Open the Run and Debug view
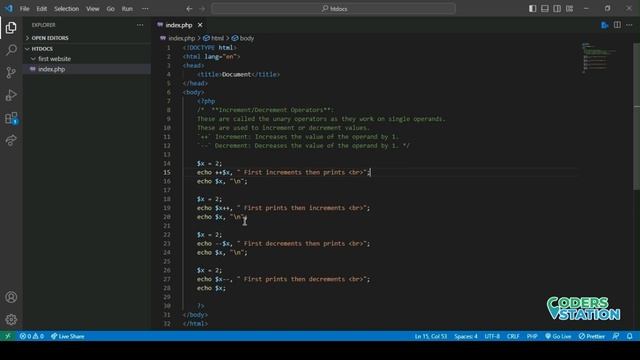This screenshot has height=360, width=640. [x=11, y=95]
